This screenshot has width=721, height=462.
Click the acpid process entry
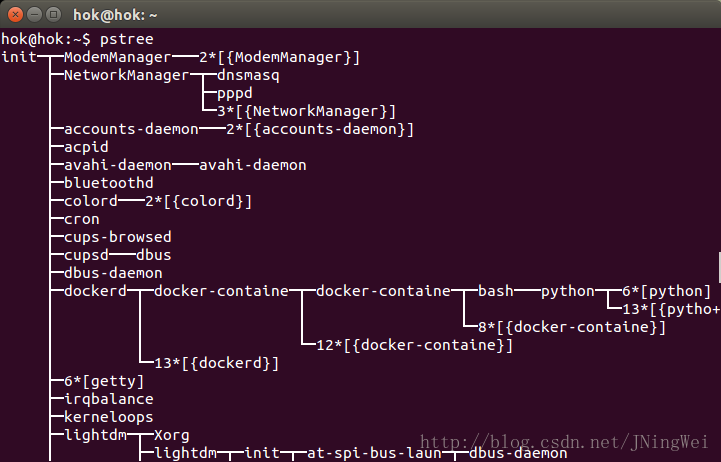(x=85, y=147)
